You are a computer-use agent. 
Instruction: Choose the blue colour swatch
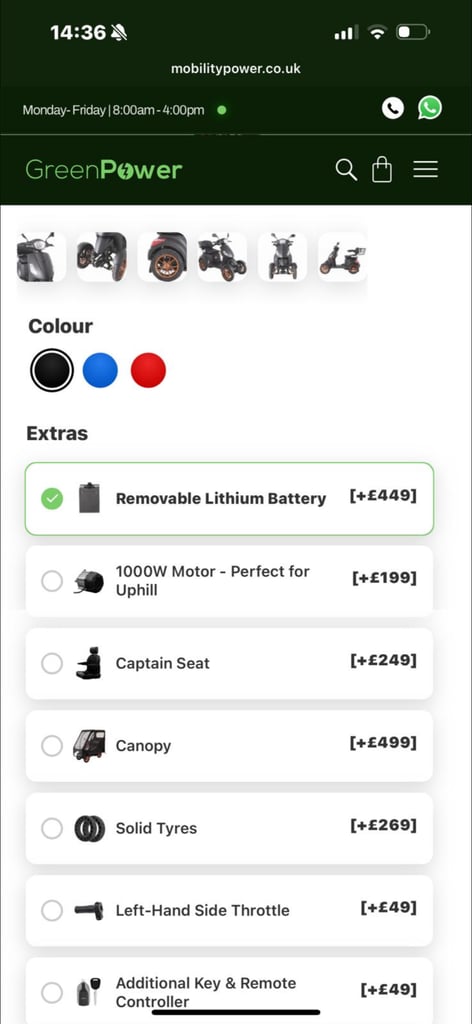click(x=101, y=370)
